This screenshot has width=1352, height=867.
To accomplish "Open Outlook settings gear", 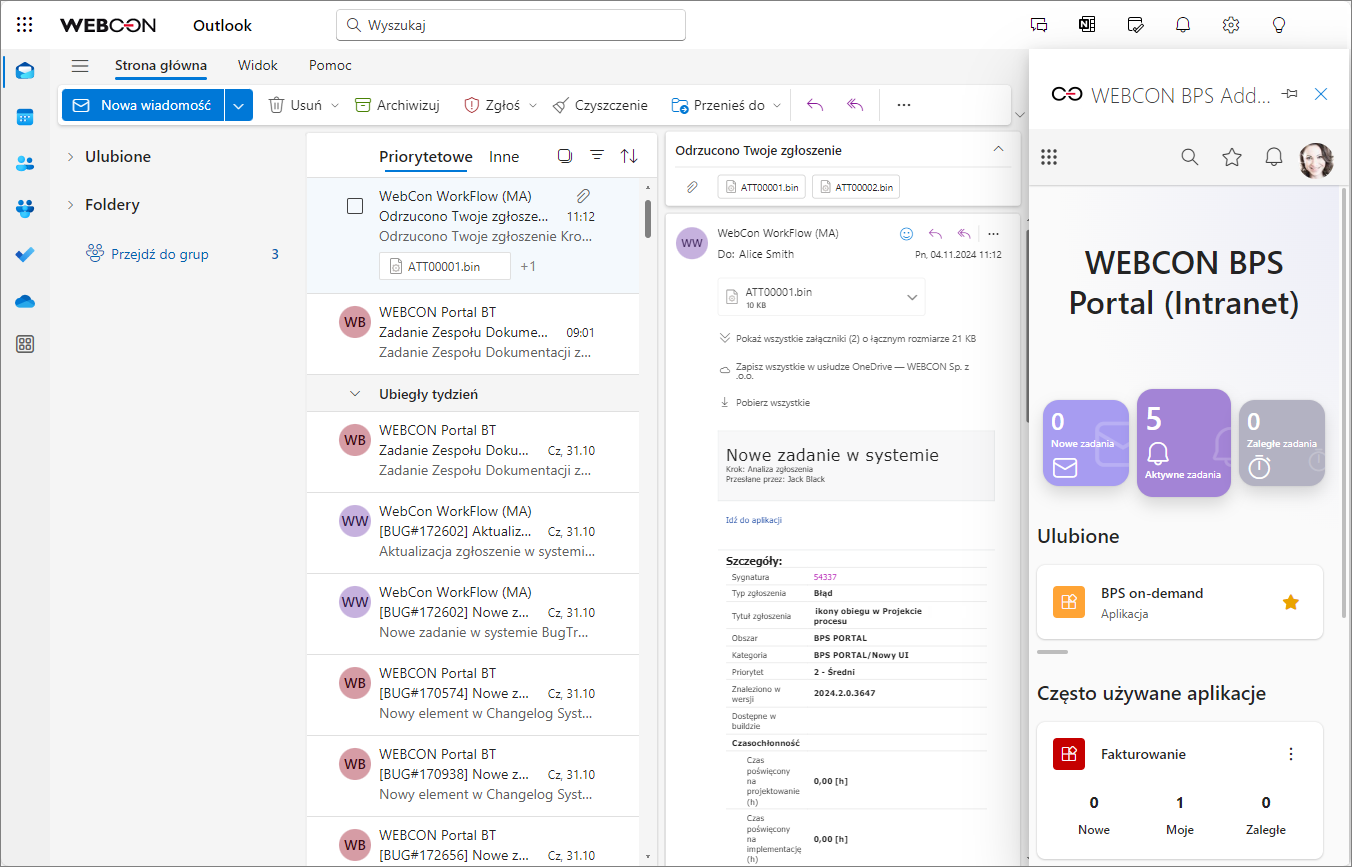I will 1231,25.
